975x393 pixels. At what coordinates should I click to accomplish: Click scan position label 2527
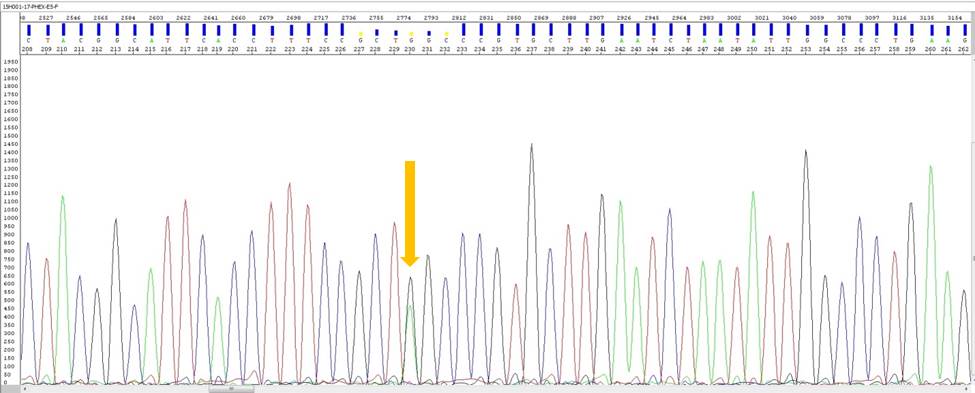coord(45,18)
